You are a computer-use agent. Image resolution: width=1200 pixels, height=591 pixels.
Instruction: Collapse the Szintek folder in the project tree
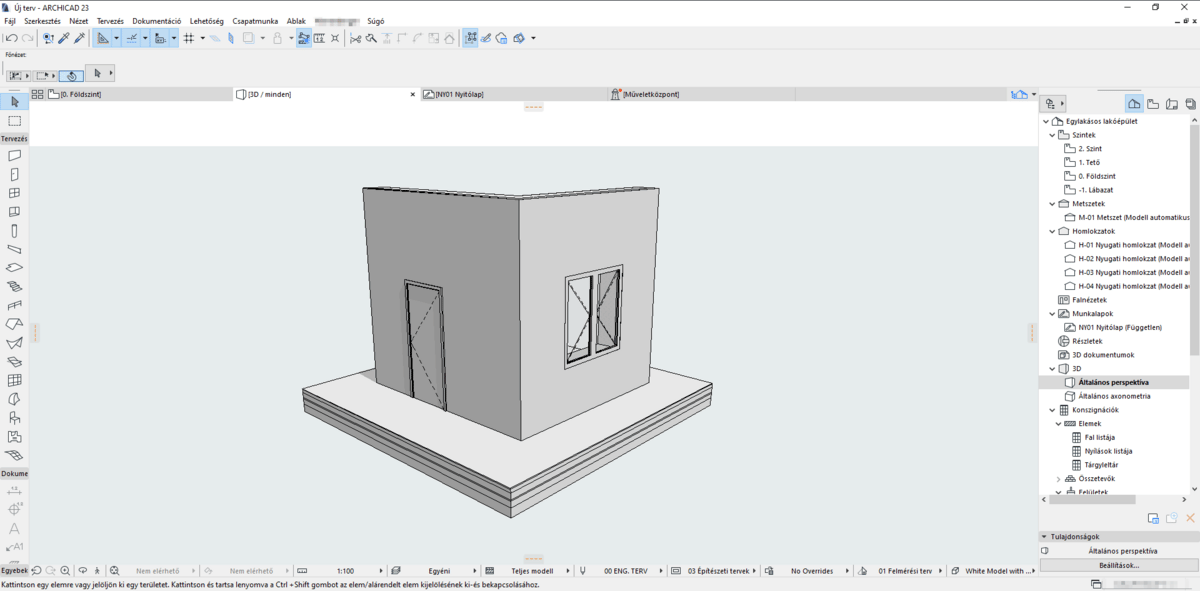tap(1051, 134)
